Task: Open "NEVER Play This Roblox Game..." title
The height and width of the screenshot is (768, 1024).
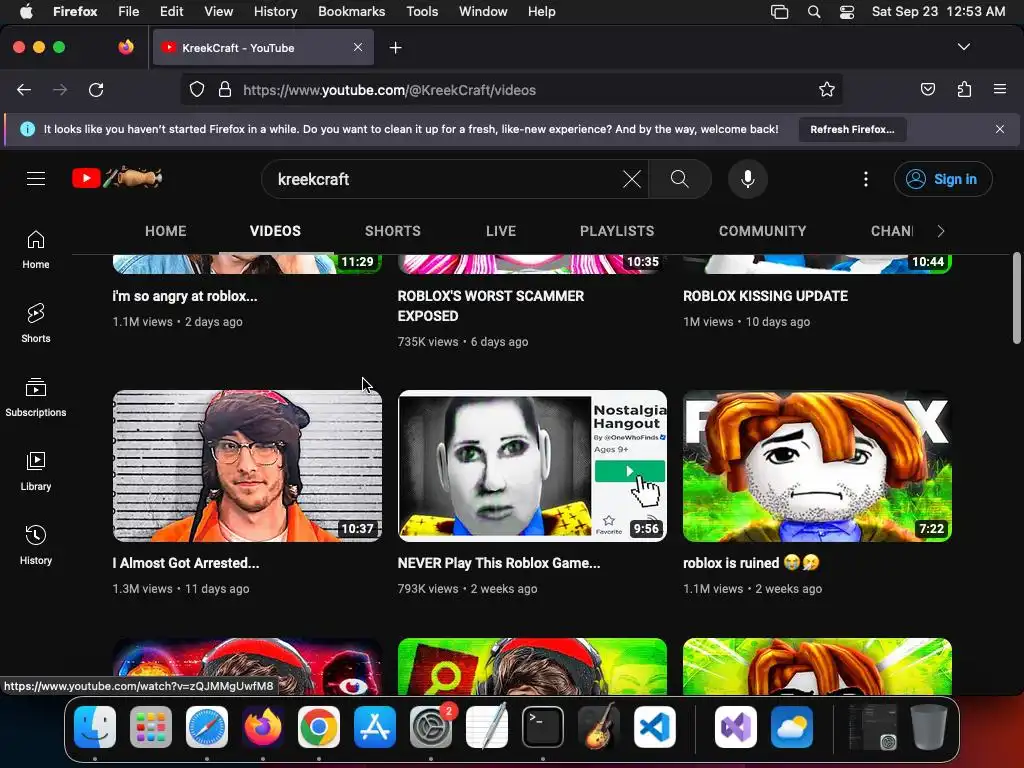Action: tap(499, 563)
